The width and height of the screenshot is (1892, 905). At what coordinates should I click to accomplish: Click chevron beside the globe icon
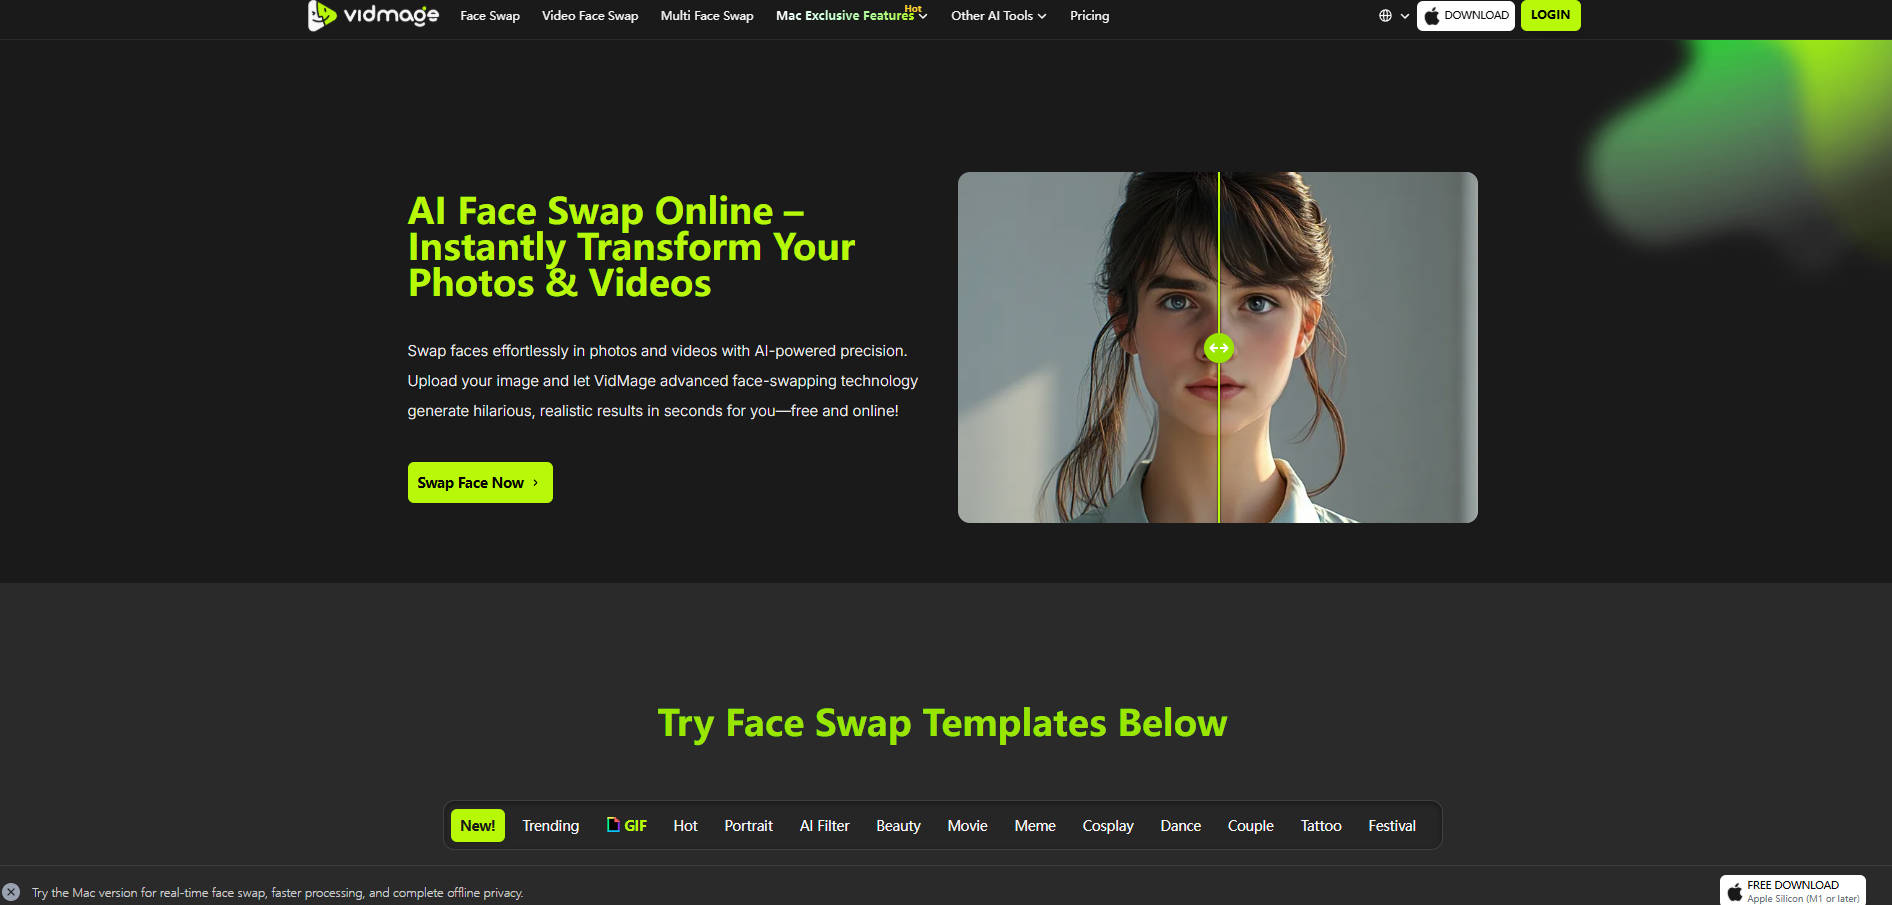tap(1404, 16)
